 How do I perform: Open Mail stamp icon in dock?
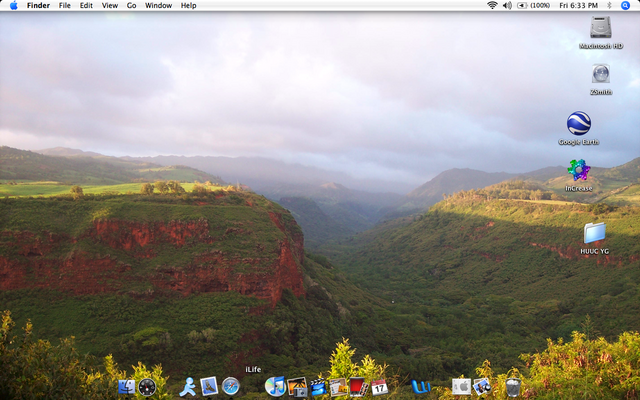point(209,386)
